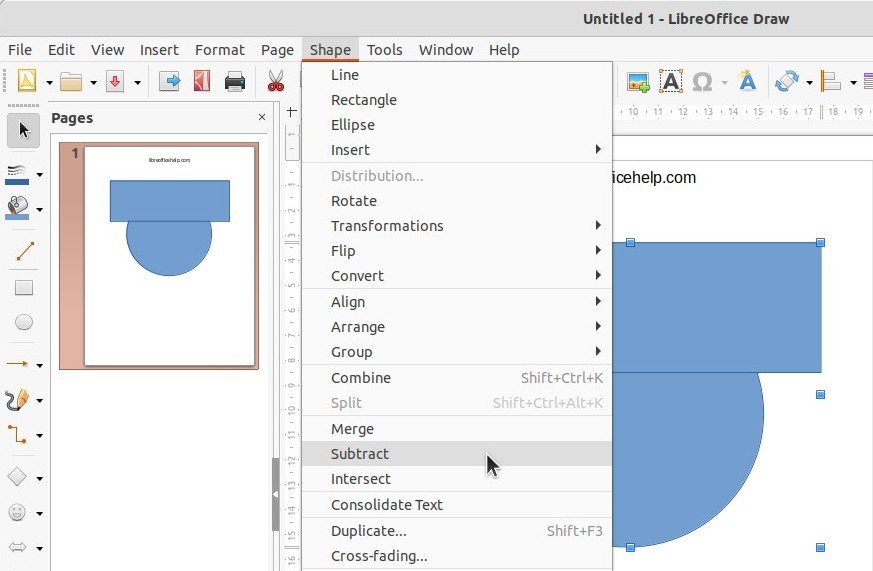This screenshot has height=571, width=873.
Task: Click the Insert Image icon
Action: [x=638, y=82]
